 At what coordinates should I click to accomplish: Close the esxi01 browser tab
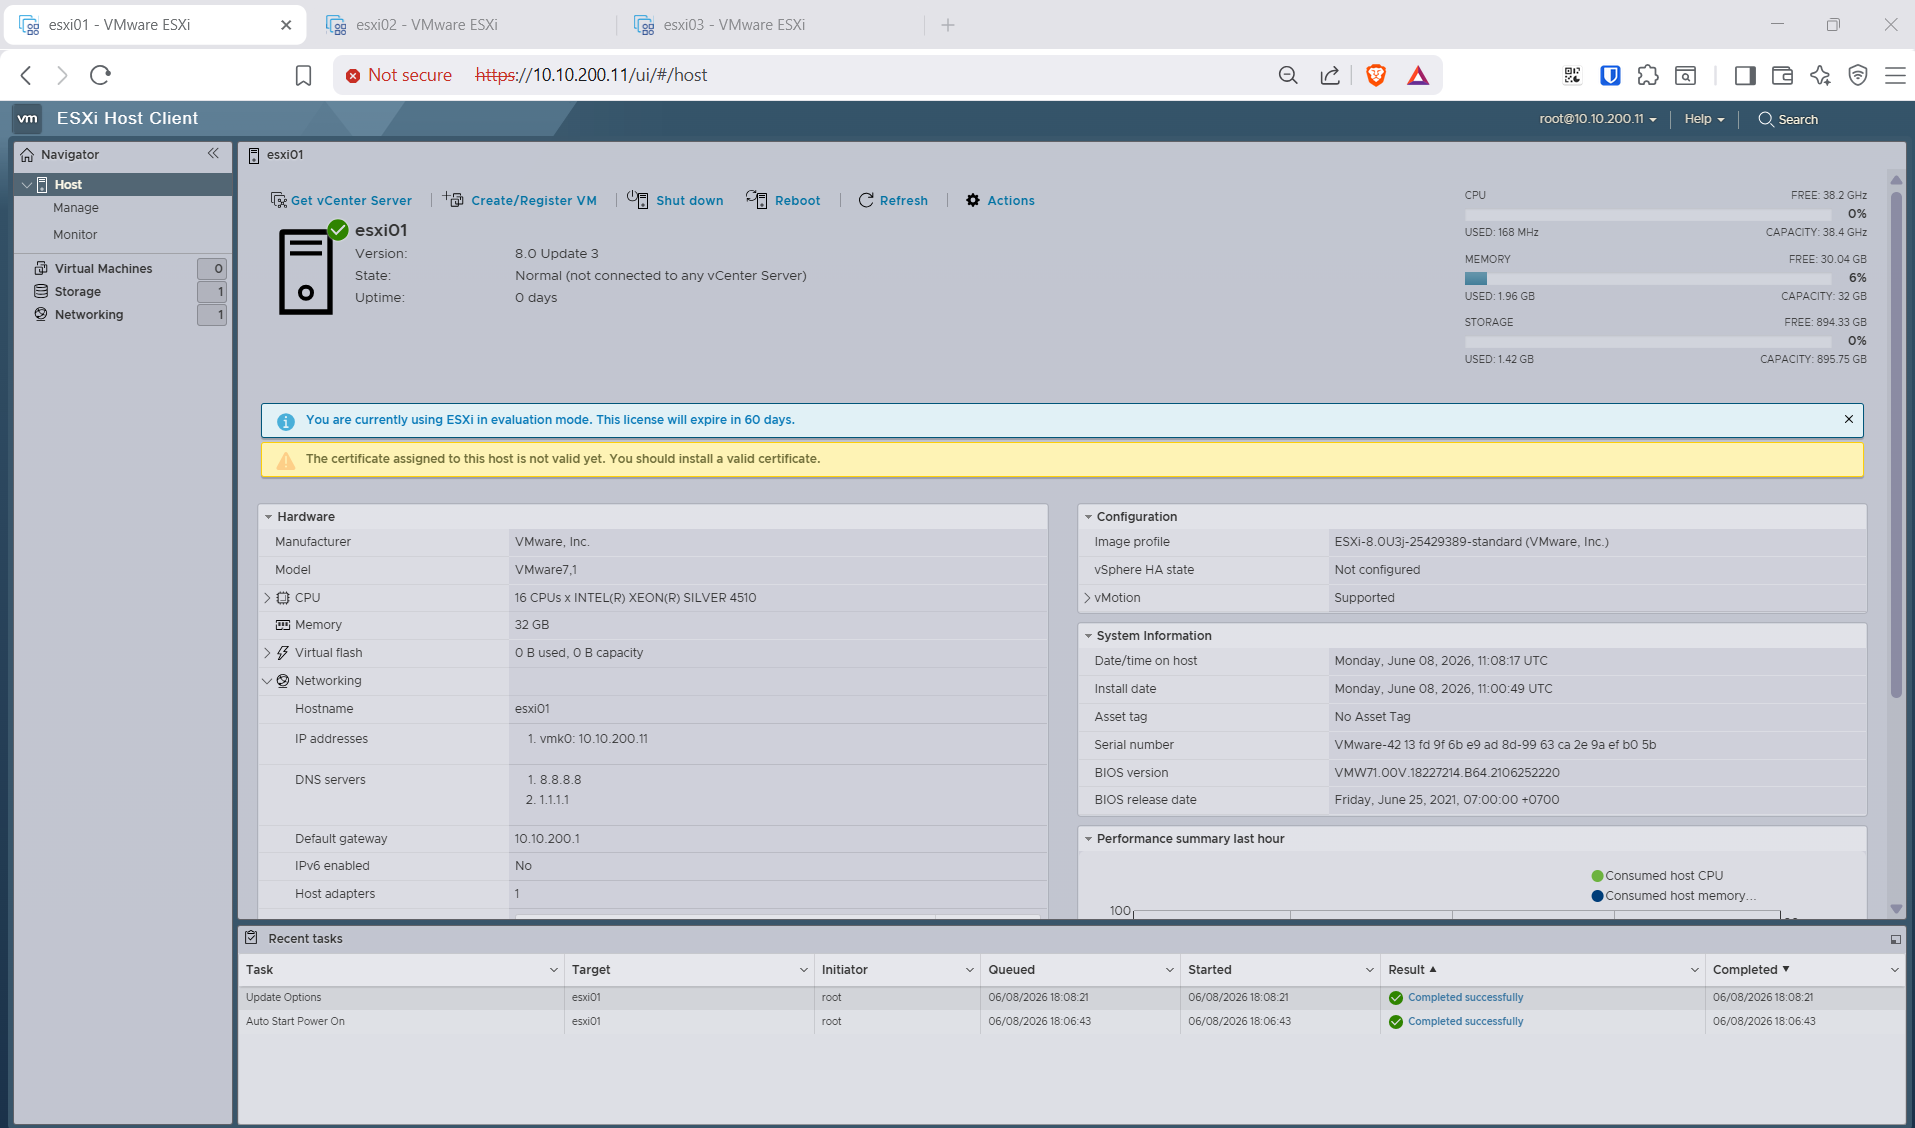[286, 25]
